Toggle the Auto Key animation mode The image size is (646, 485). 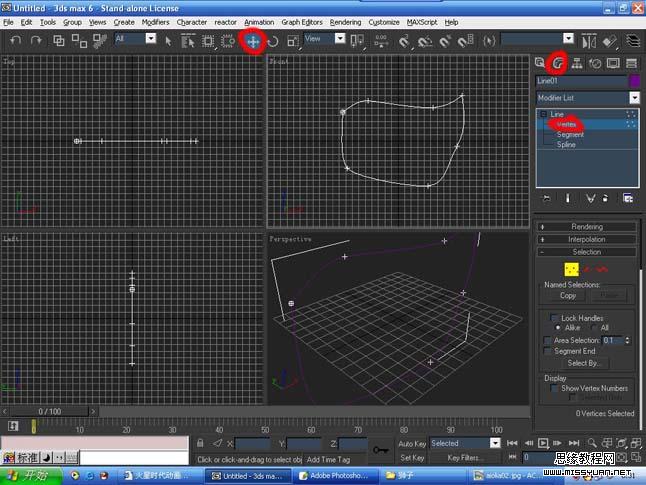click(412, 443)
